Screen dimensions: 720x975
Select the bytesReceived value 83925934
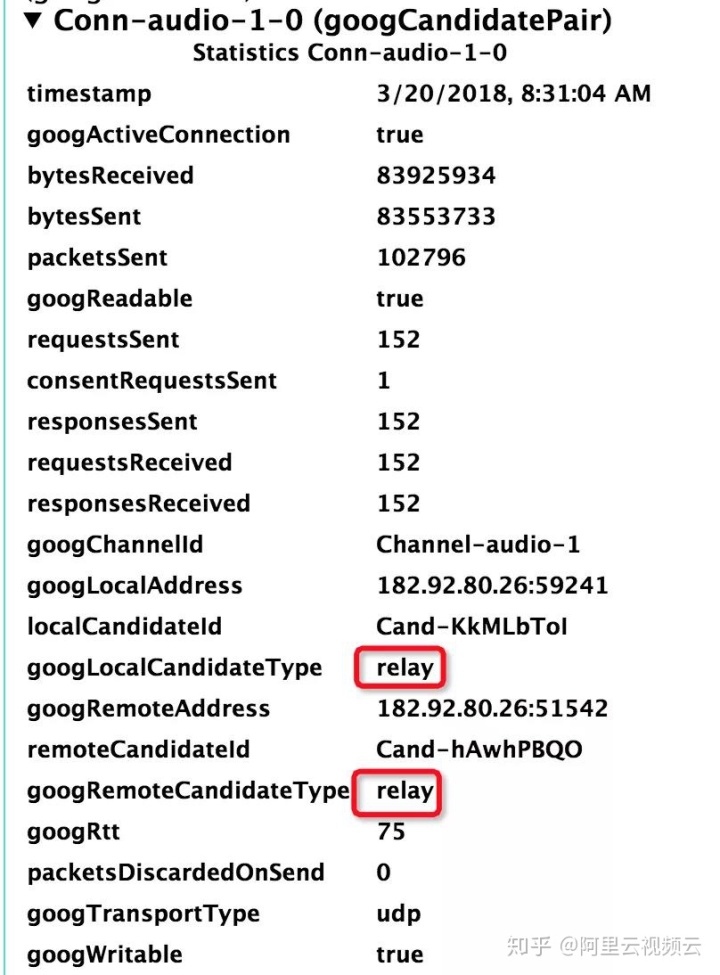436,176
